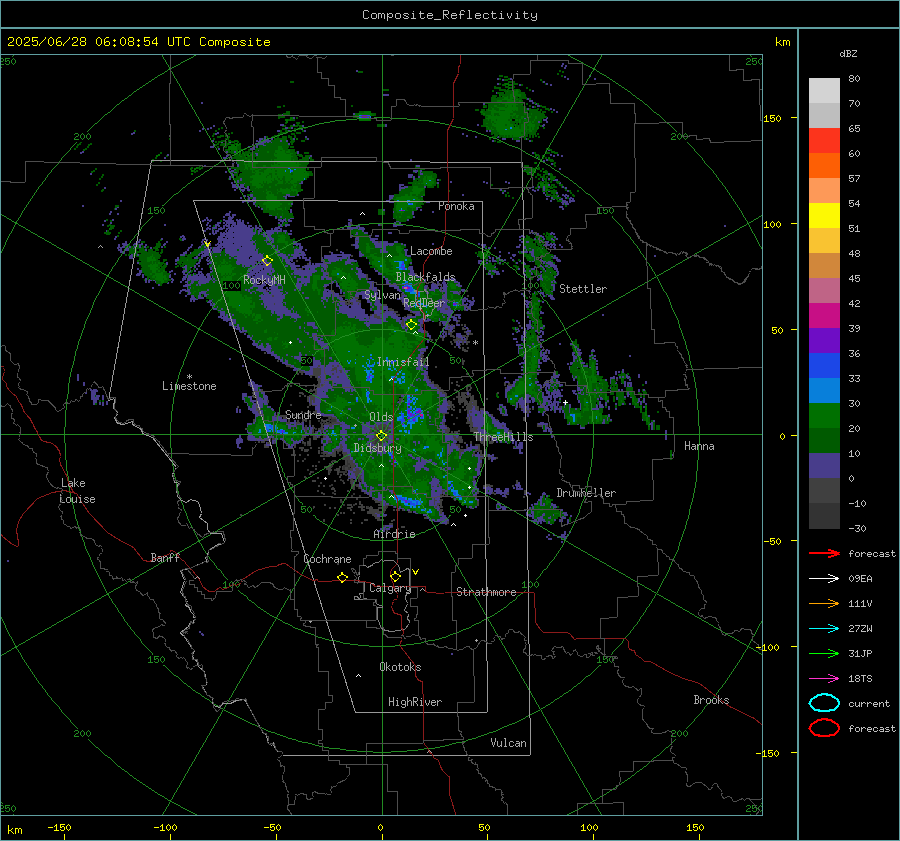Viewport: 900px width, 841px height.
Task: Click the yellow marker below Cochrane
Action: (x=343, y=578)
